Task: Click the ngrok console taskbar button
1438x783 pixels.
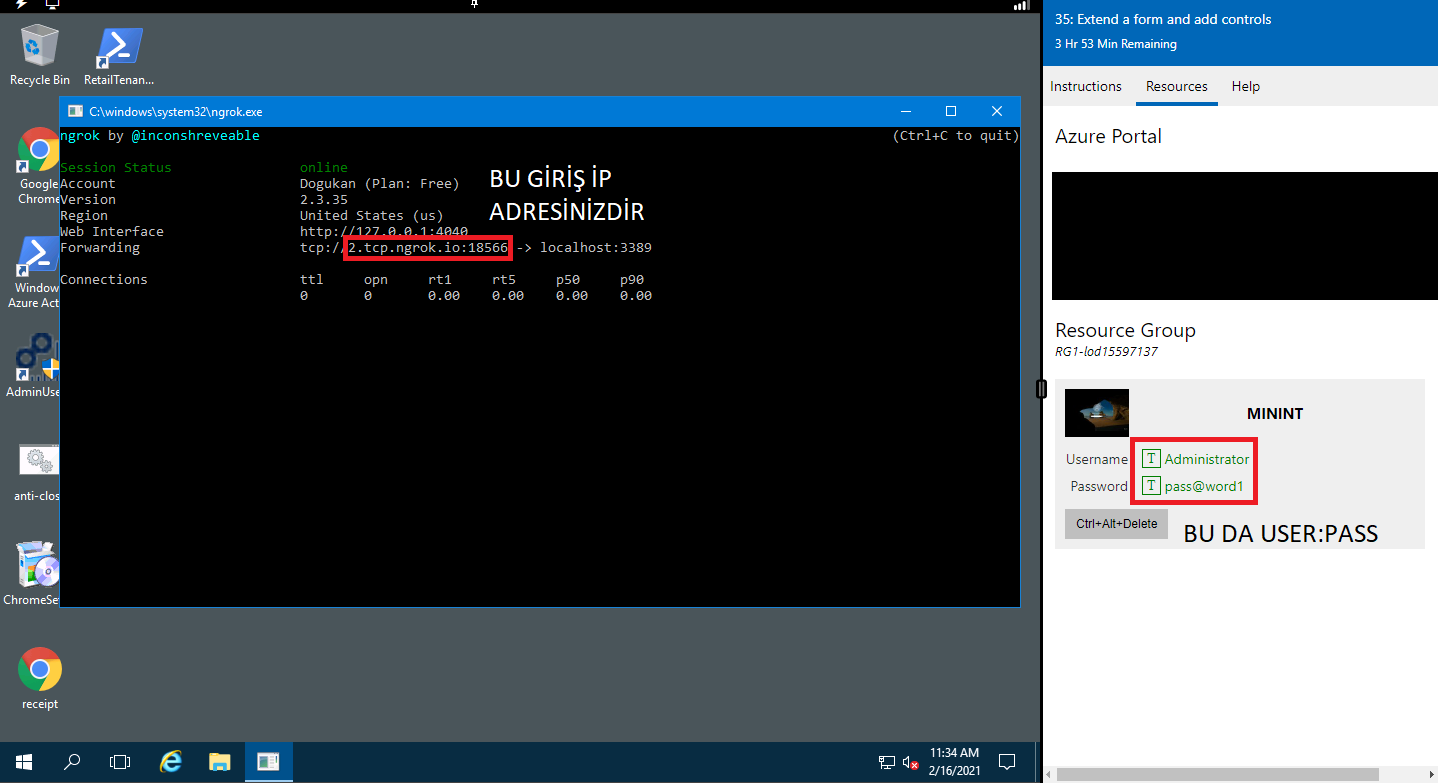Action: click(x=268, y=762)
